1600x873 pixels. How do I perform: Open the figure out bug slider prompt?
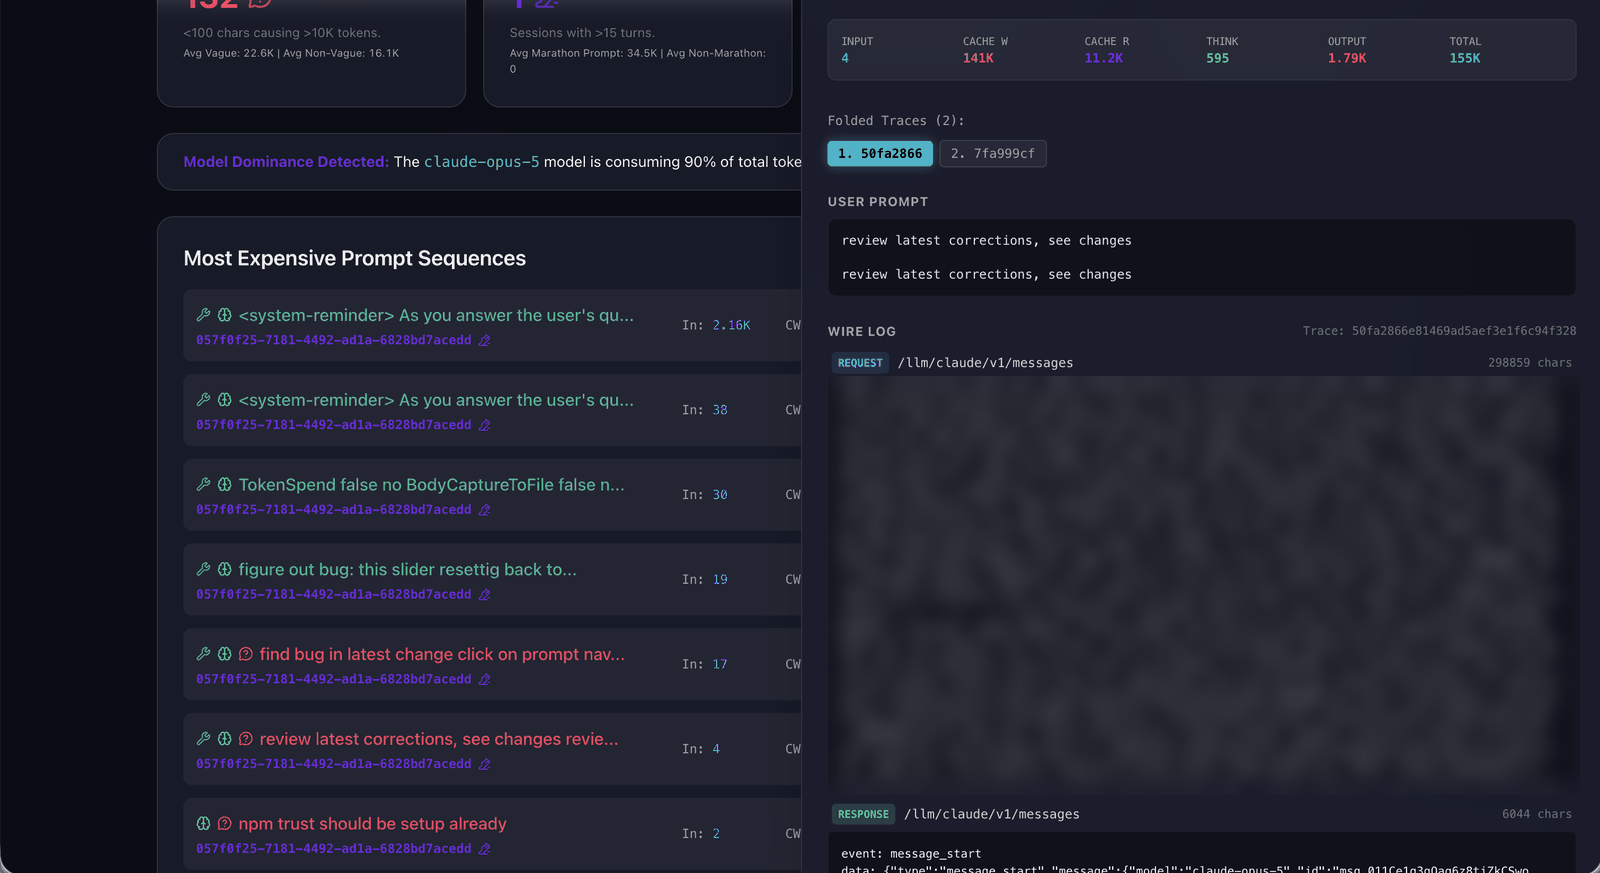(407, 569)
